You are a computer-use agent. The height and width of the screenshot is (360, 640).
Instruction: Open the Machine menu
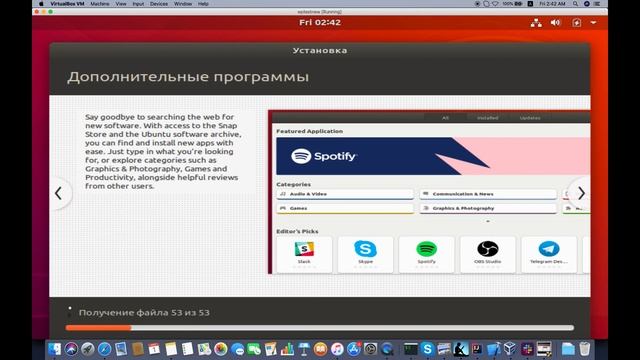tap(100, 4)
